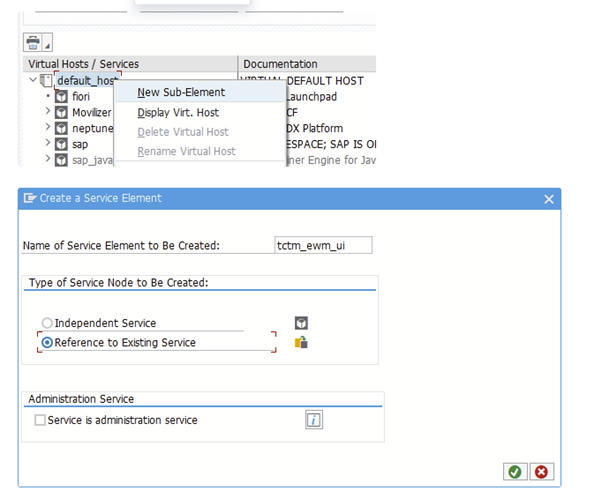Click the Documentation column header
Viewport: 602px width, 498px height.
(x=280, y=64)
